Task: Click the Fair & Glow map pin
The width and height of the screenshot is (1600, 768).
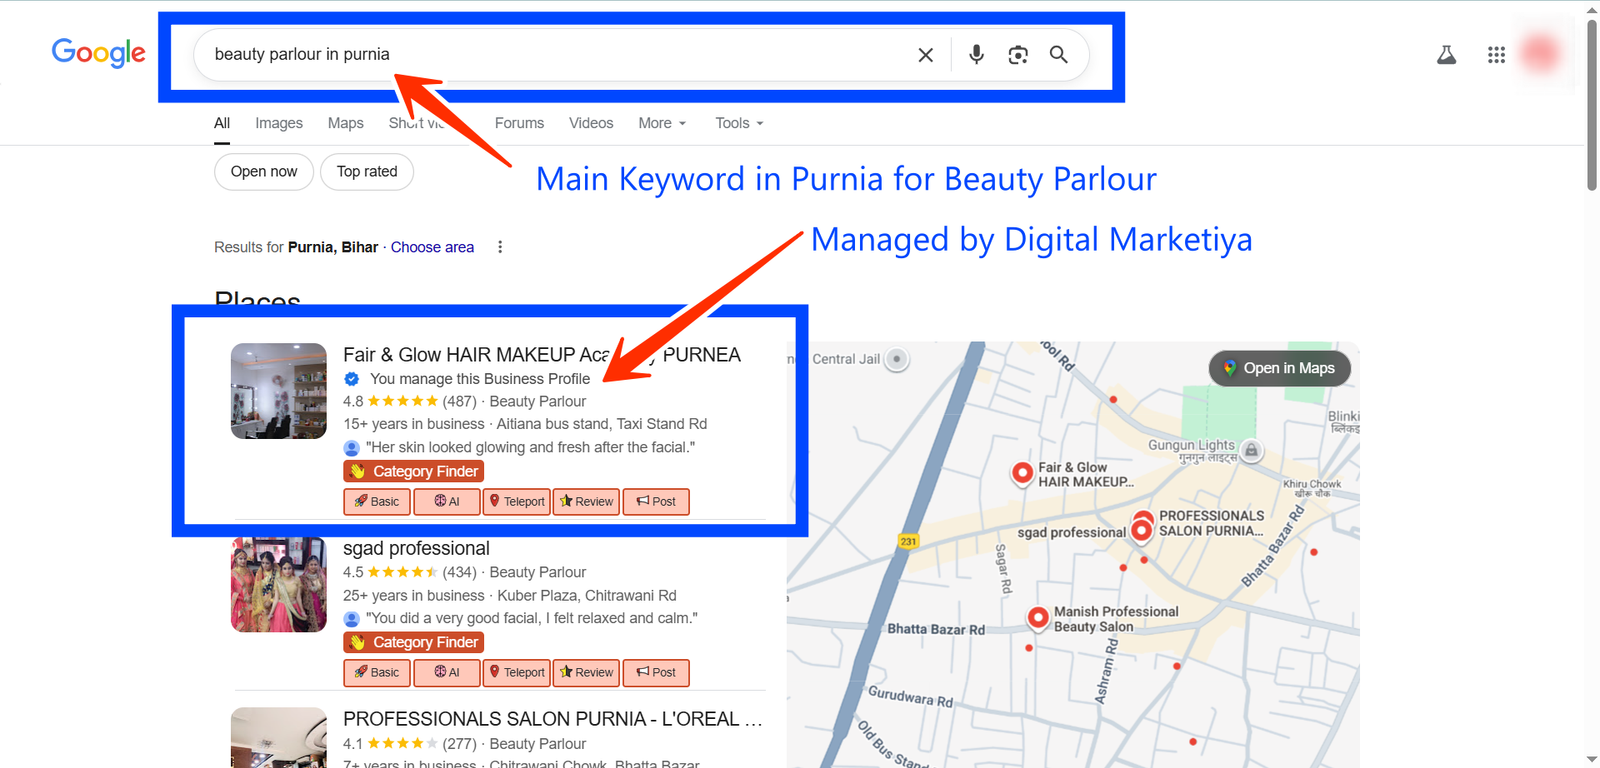Action: coord(1022,472)
